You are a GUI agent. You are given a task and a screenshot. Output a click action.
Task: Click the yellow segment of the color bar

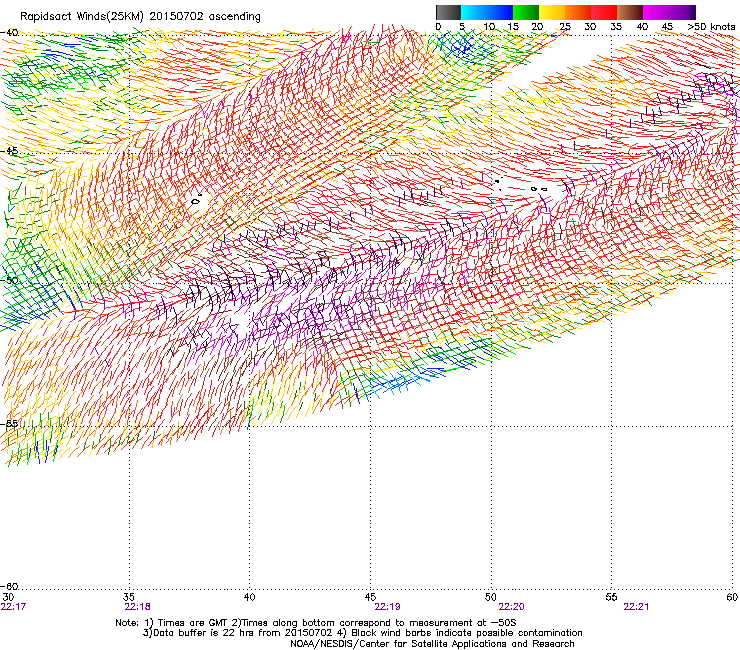point(552,12)
